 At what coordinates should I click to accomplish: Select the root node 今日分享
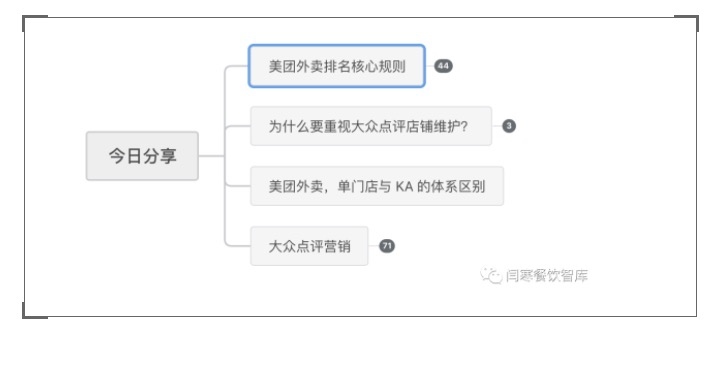pyautogui.click(x=142, y=156)
